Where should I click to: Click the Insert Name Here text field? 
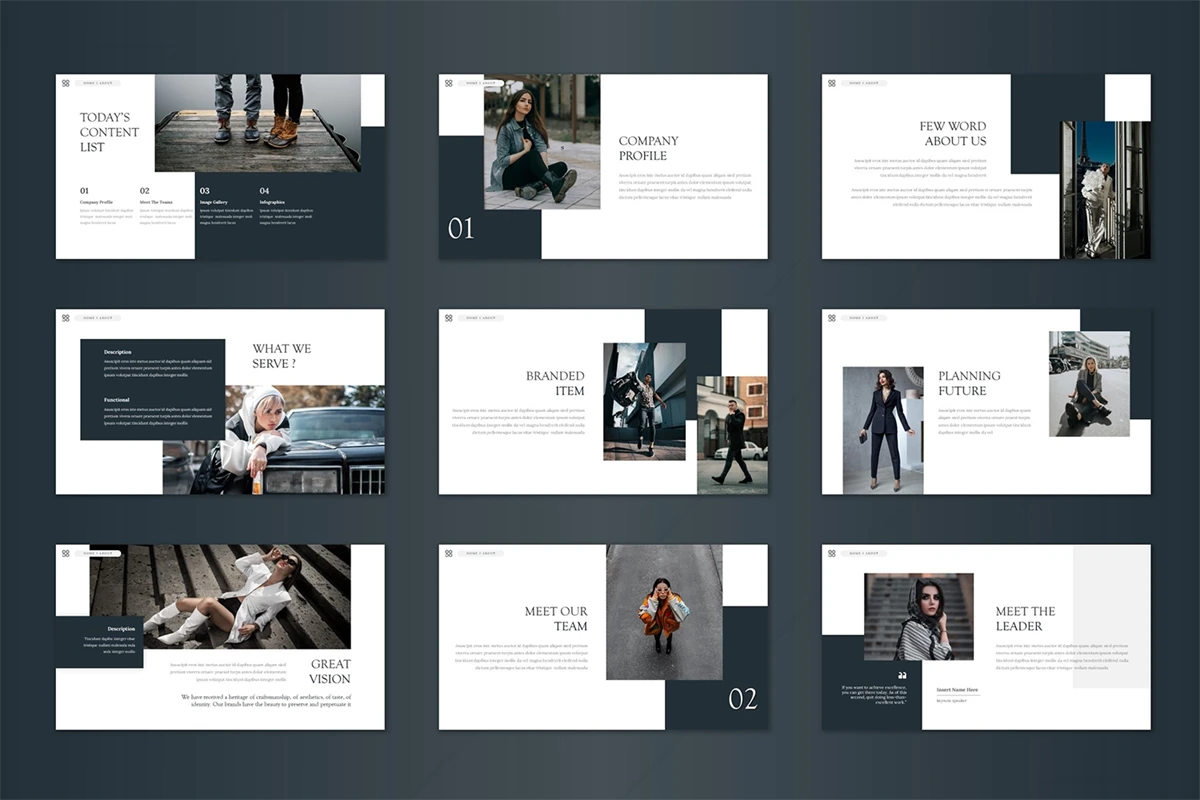point(957,690)
